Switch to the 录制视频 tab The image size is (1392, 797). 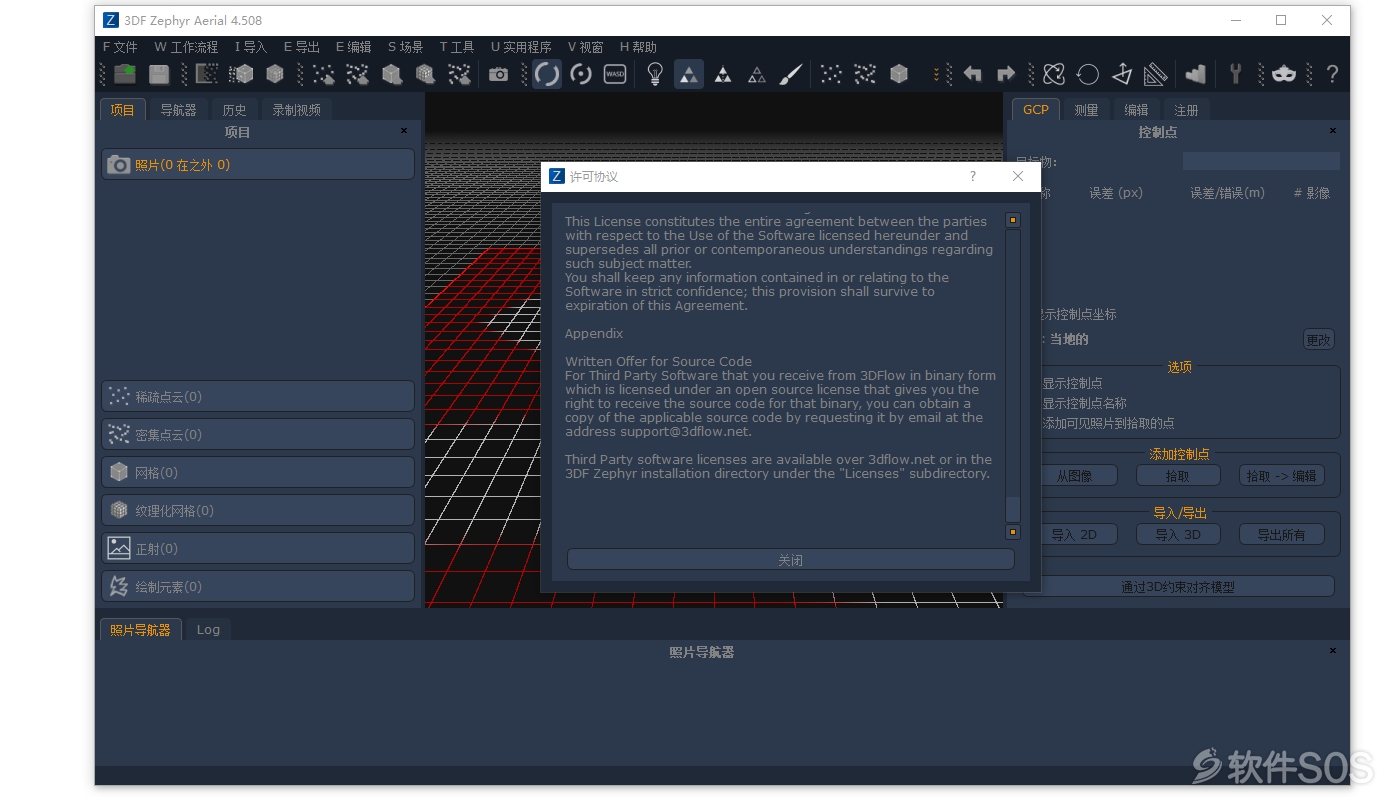click(x=297, y=110)
